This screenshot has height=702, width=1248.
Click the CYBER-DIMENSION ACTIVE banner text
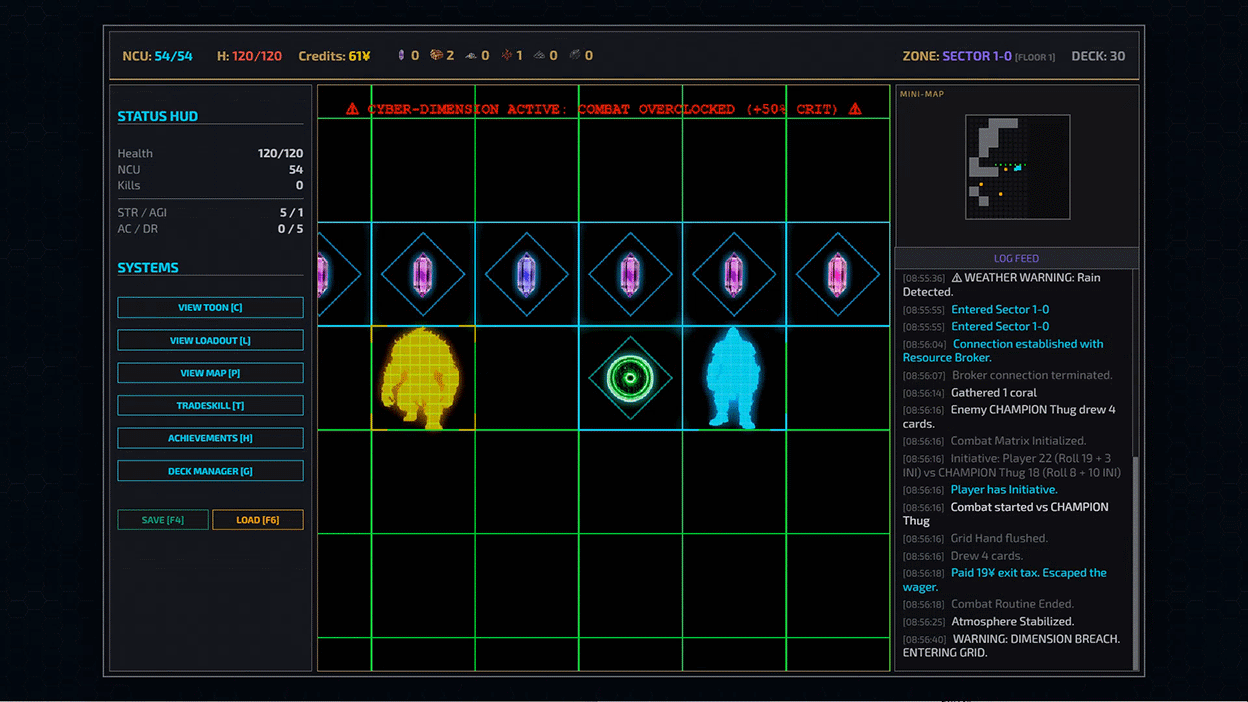point(603,109)
